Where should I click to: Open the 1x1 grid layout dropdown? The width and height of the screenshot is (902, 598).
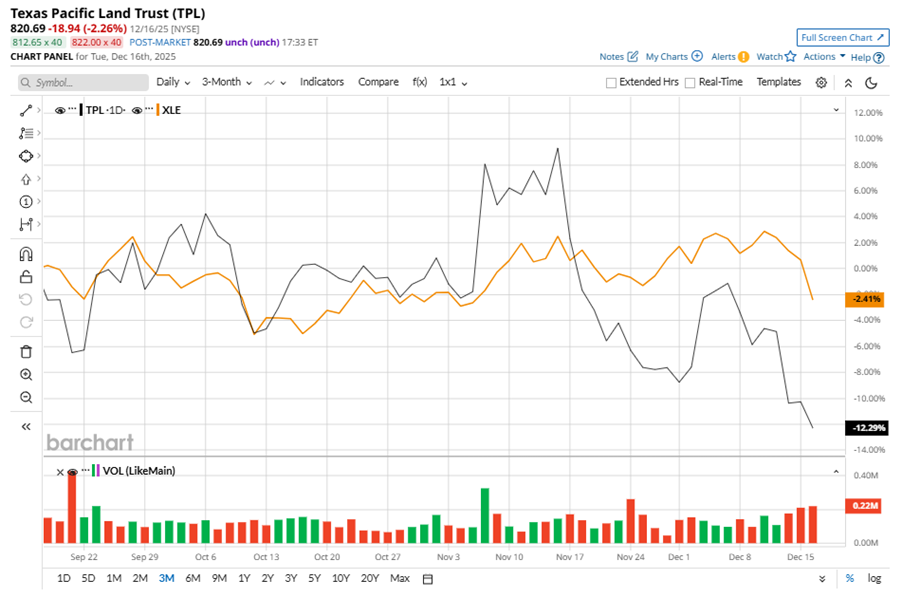[453, 82]
